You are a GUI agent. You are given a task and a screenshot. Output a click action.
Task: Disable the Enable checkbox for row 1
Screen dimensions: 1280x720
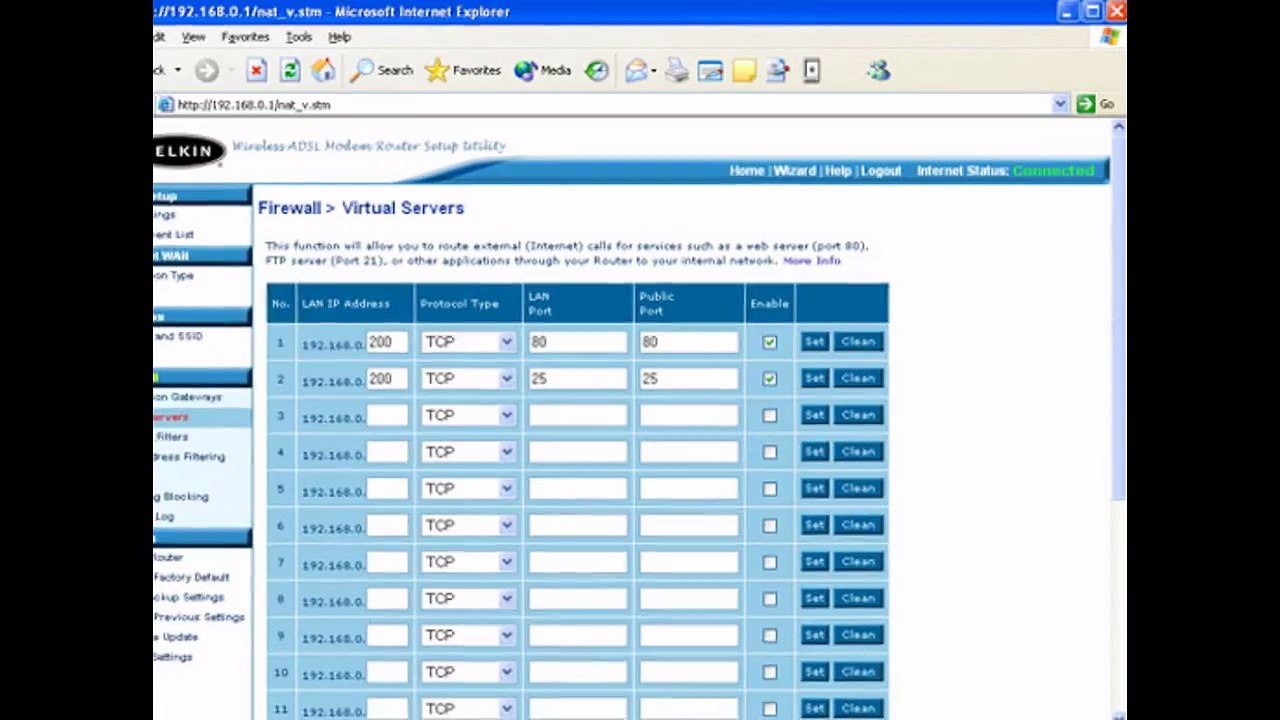pos(769,342)
